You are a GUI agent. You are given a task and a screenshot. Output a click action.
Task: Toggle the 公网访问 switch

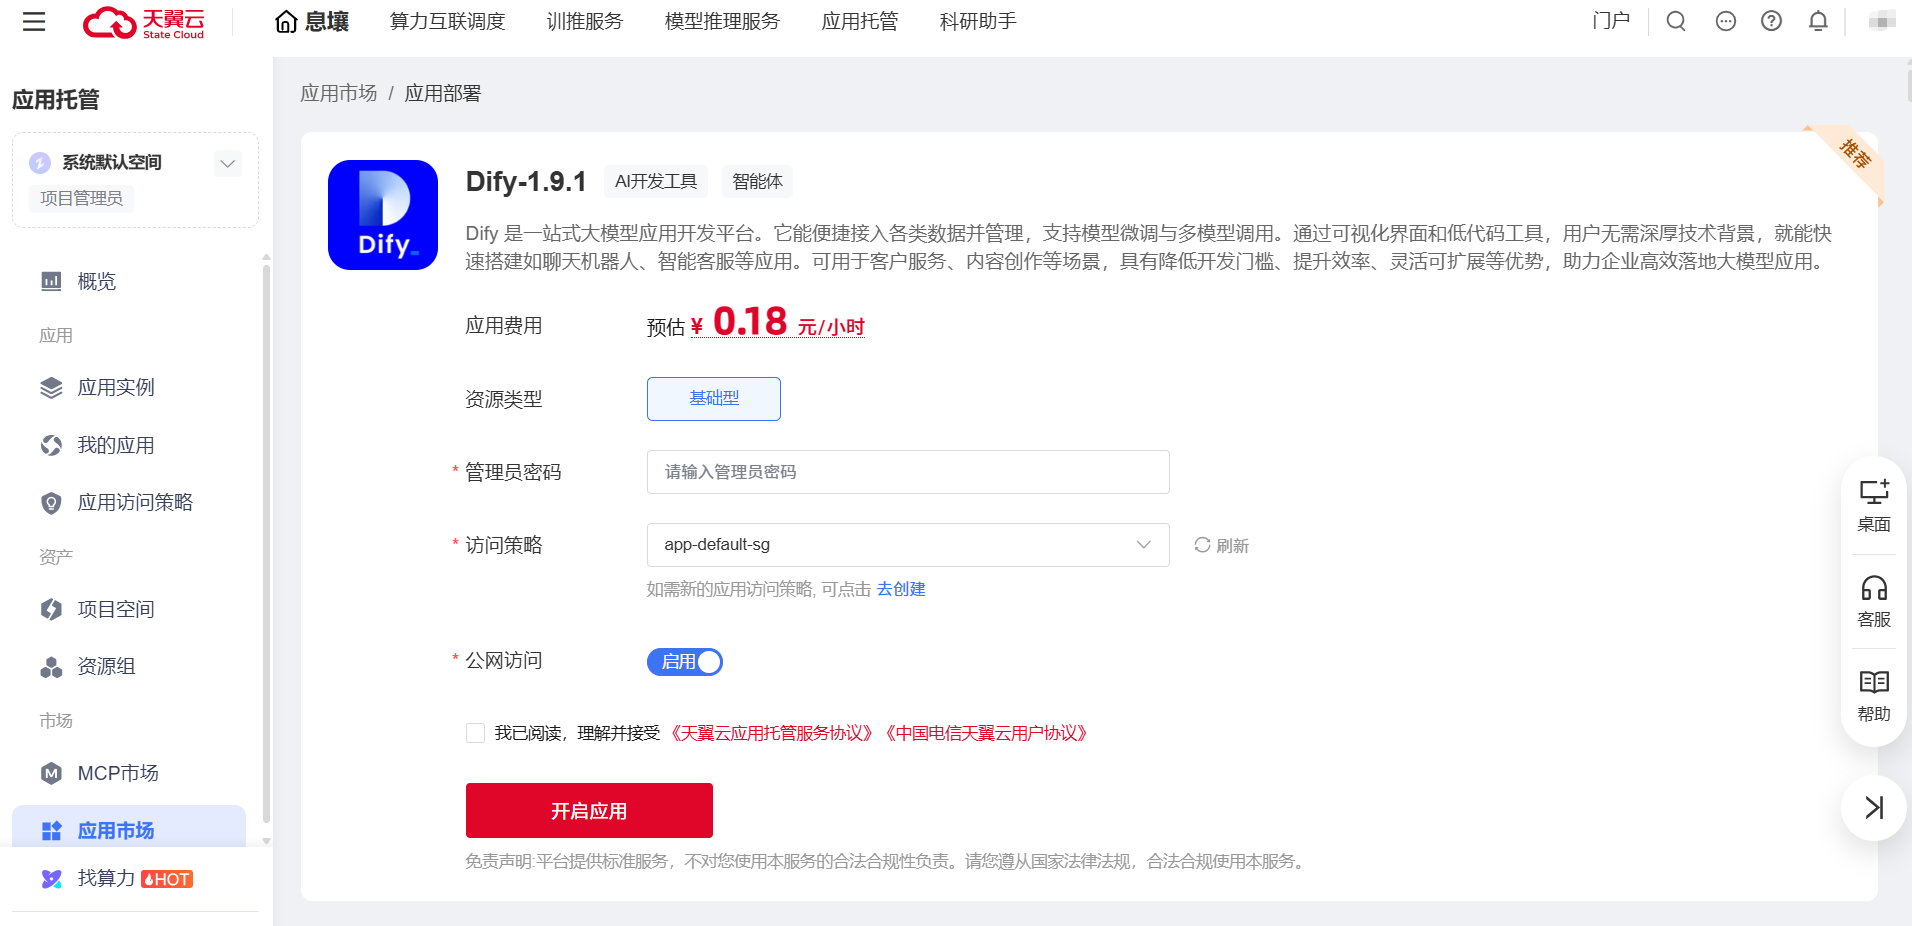pyautogui.click(x=685, y=662)
